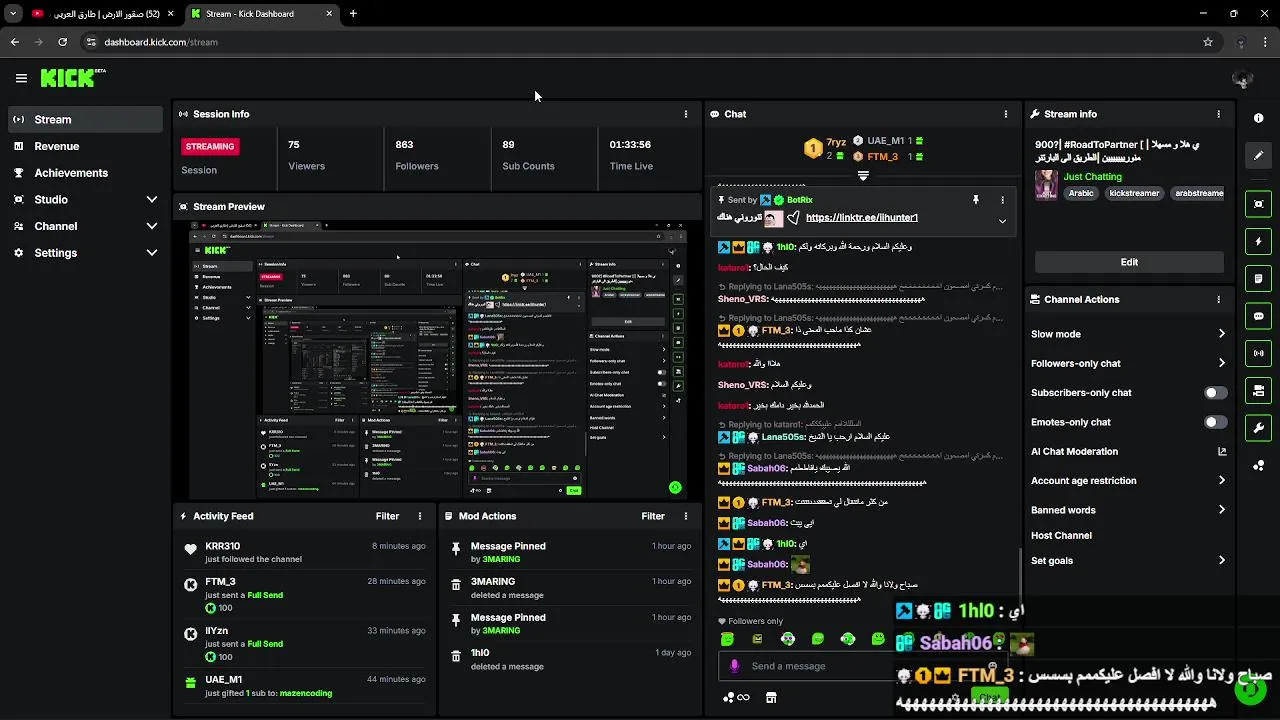Click Just Chatting category link
This screenshot has width=1280, height=720.
[1092, 177]
